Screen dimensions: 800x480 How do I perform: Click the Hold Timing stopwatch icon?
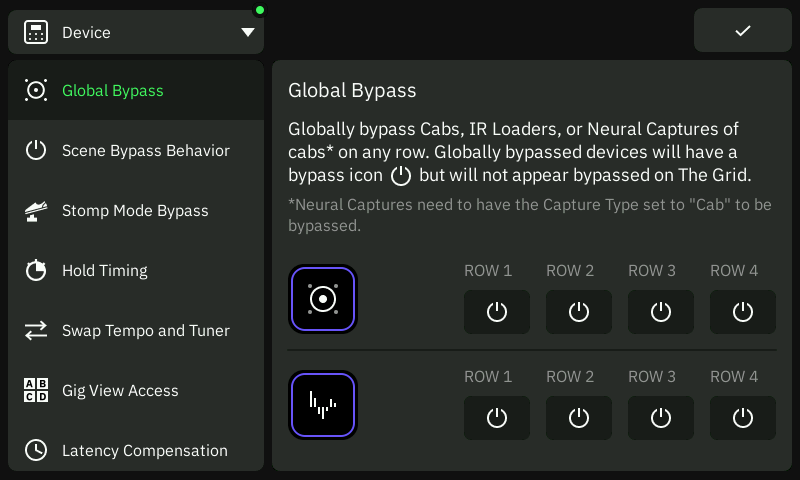[36, 270]
